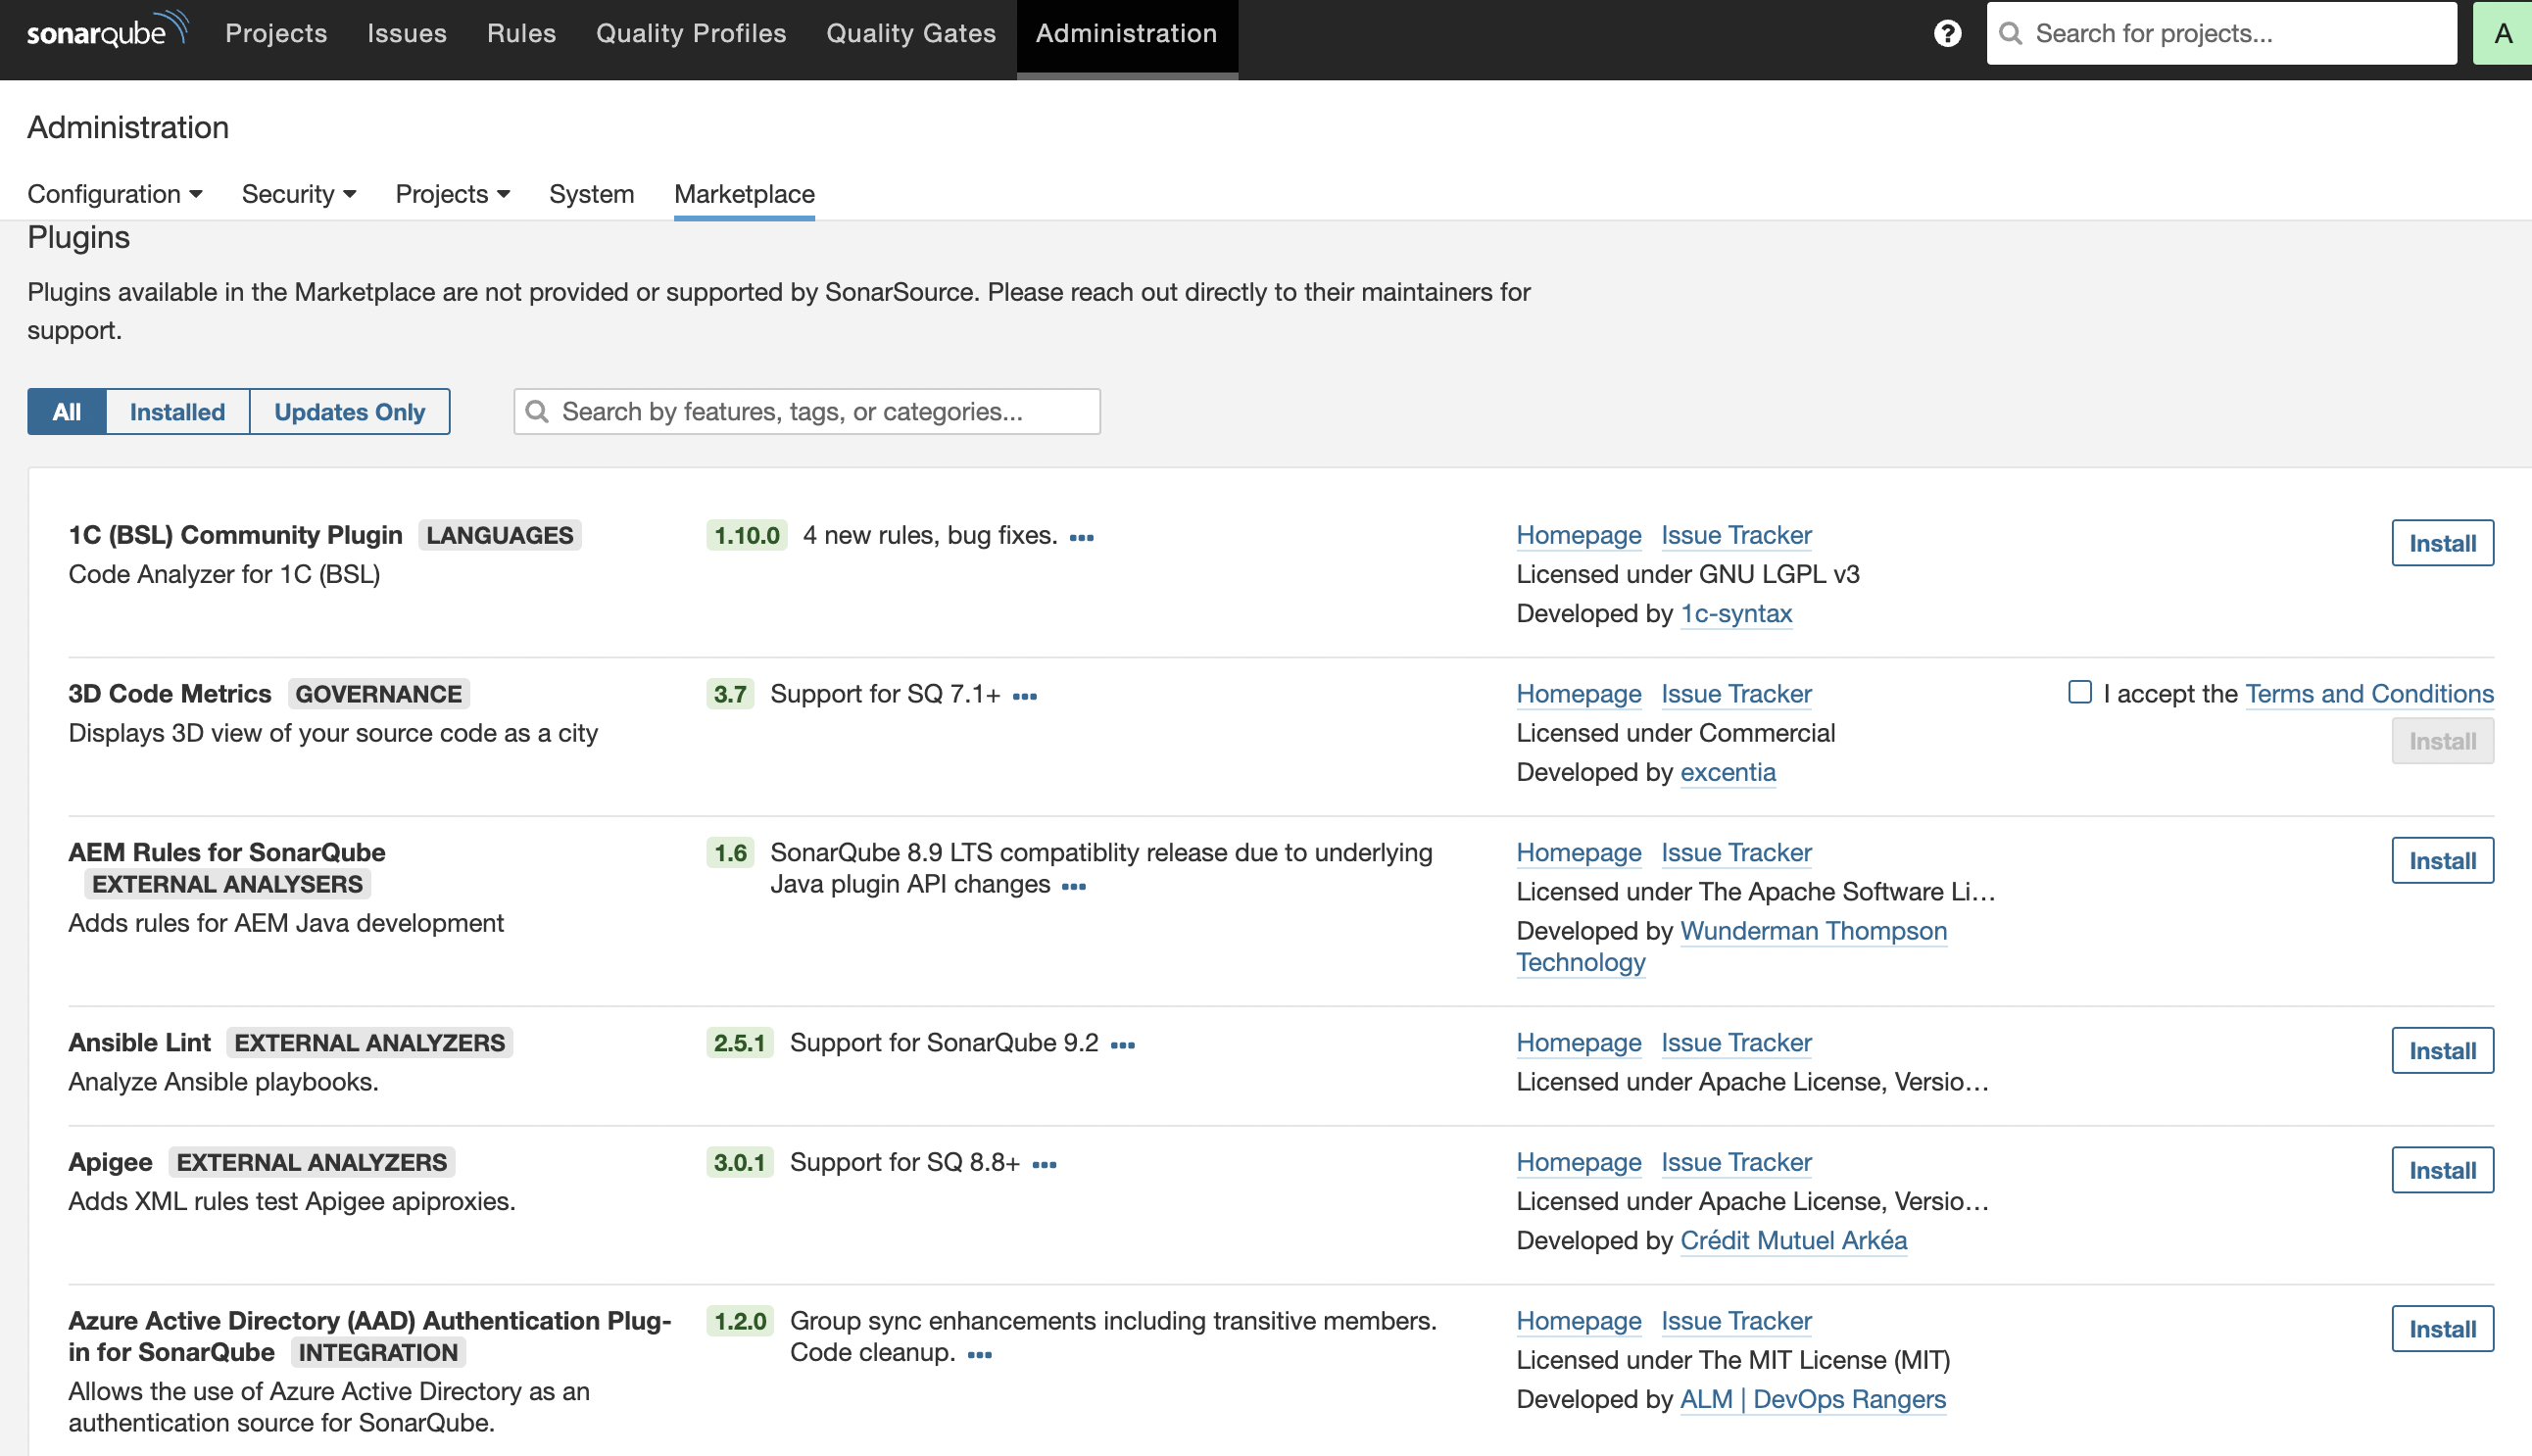Click version badge 2.5.1
Image resolution: width=2532 pixels, height=1456 pixels.
pos(739,1043)
